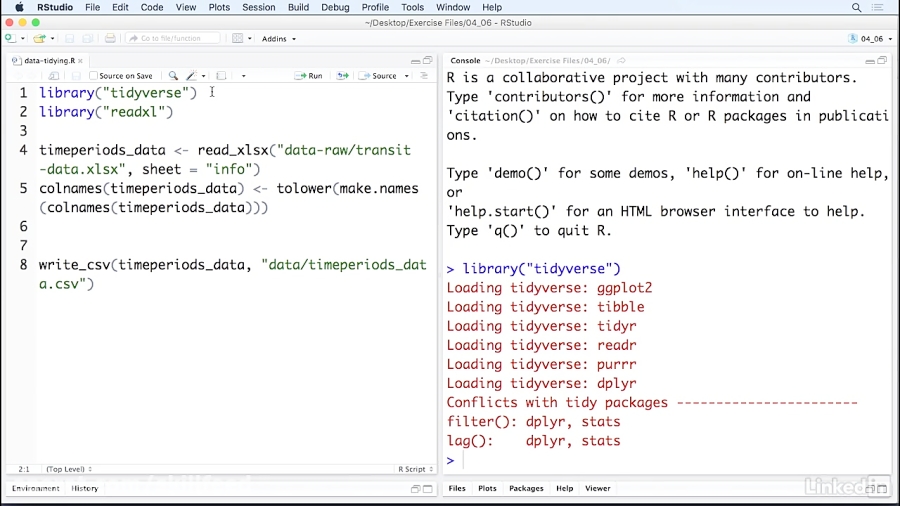900x506 pixels.
Task: Switch to the Viewer tab
Action: point(598,488)
